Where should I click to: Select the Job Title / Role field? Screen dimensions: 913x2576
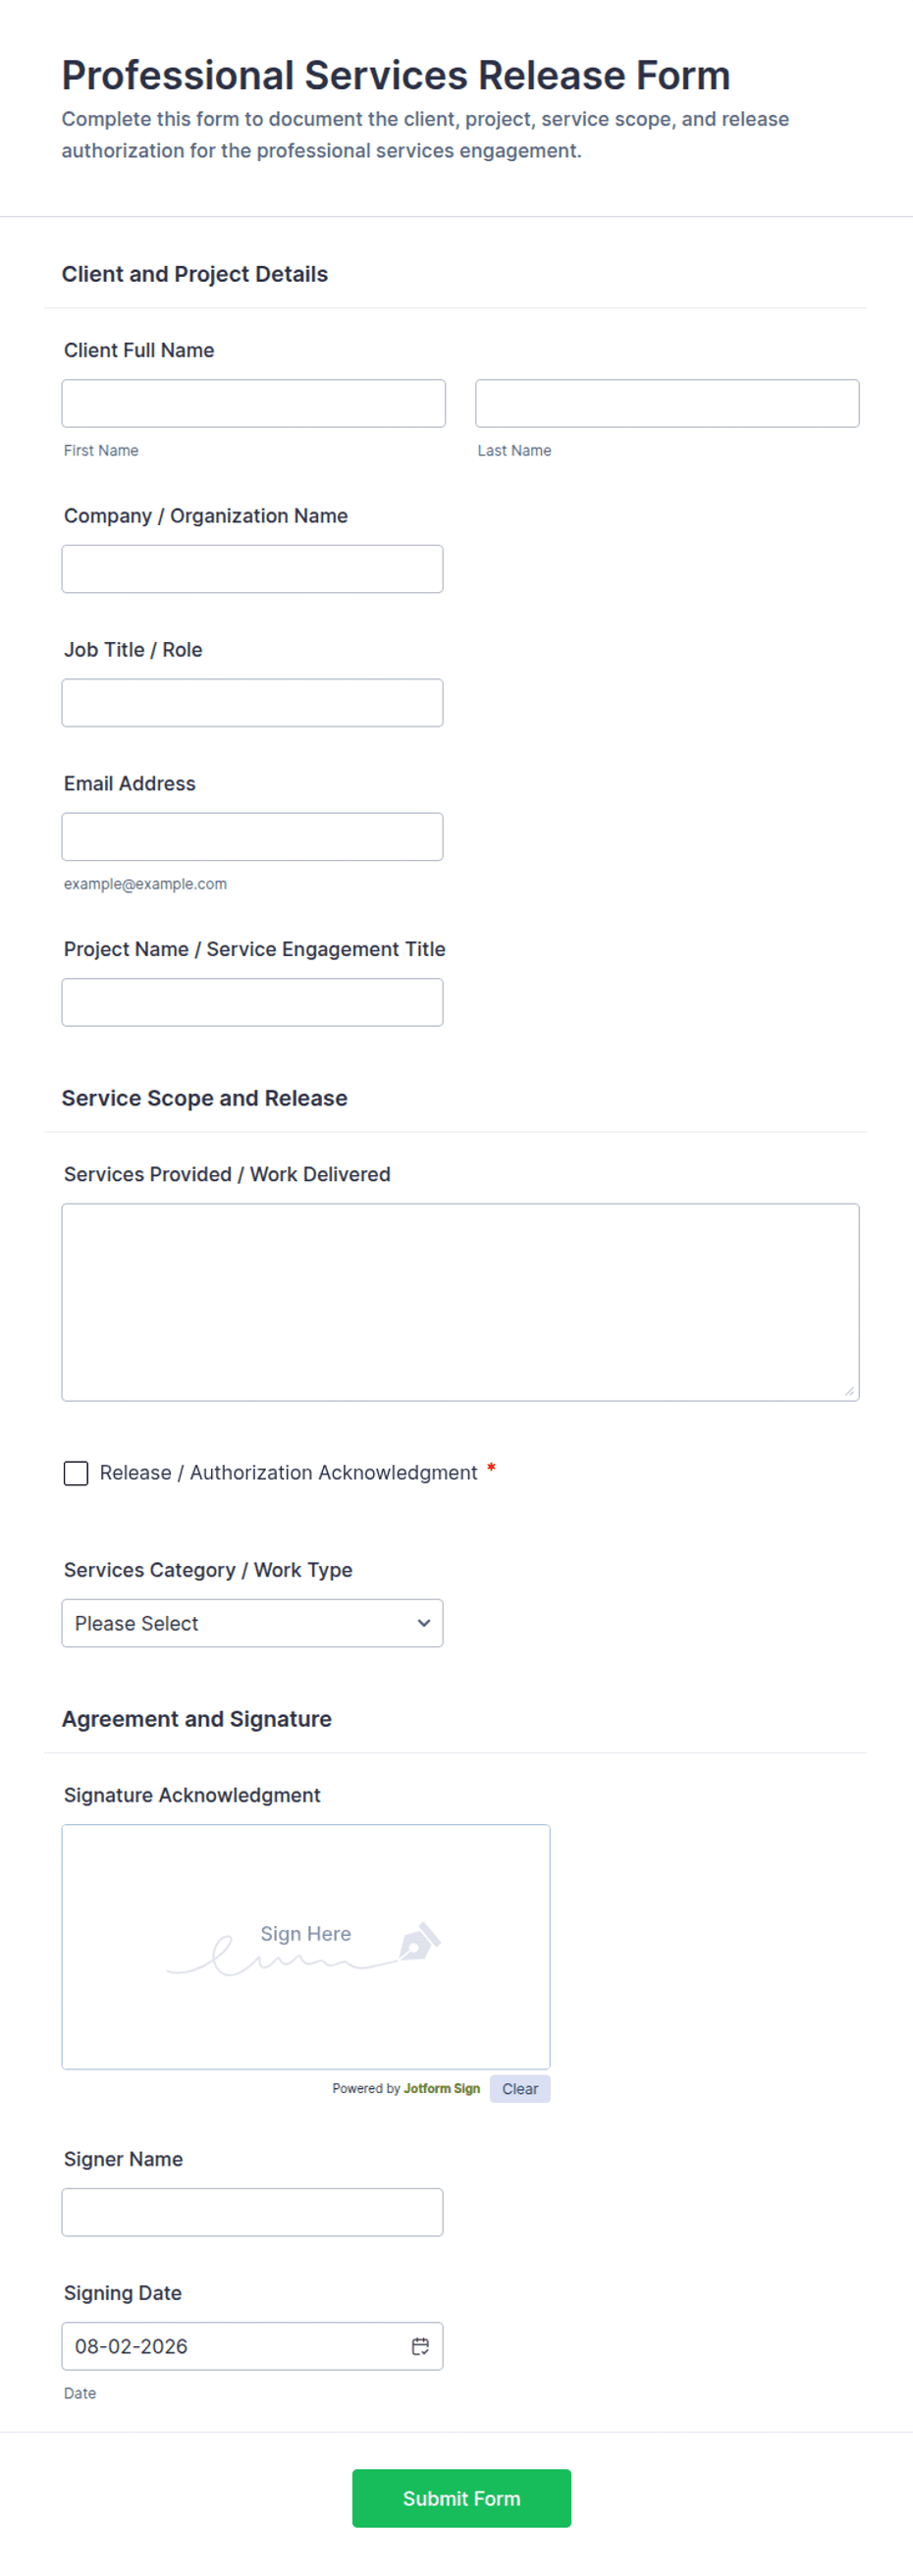pyautogui.click(x=252, y=703)
